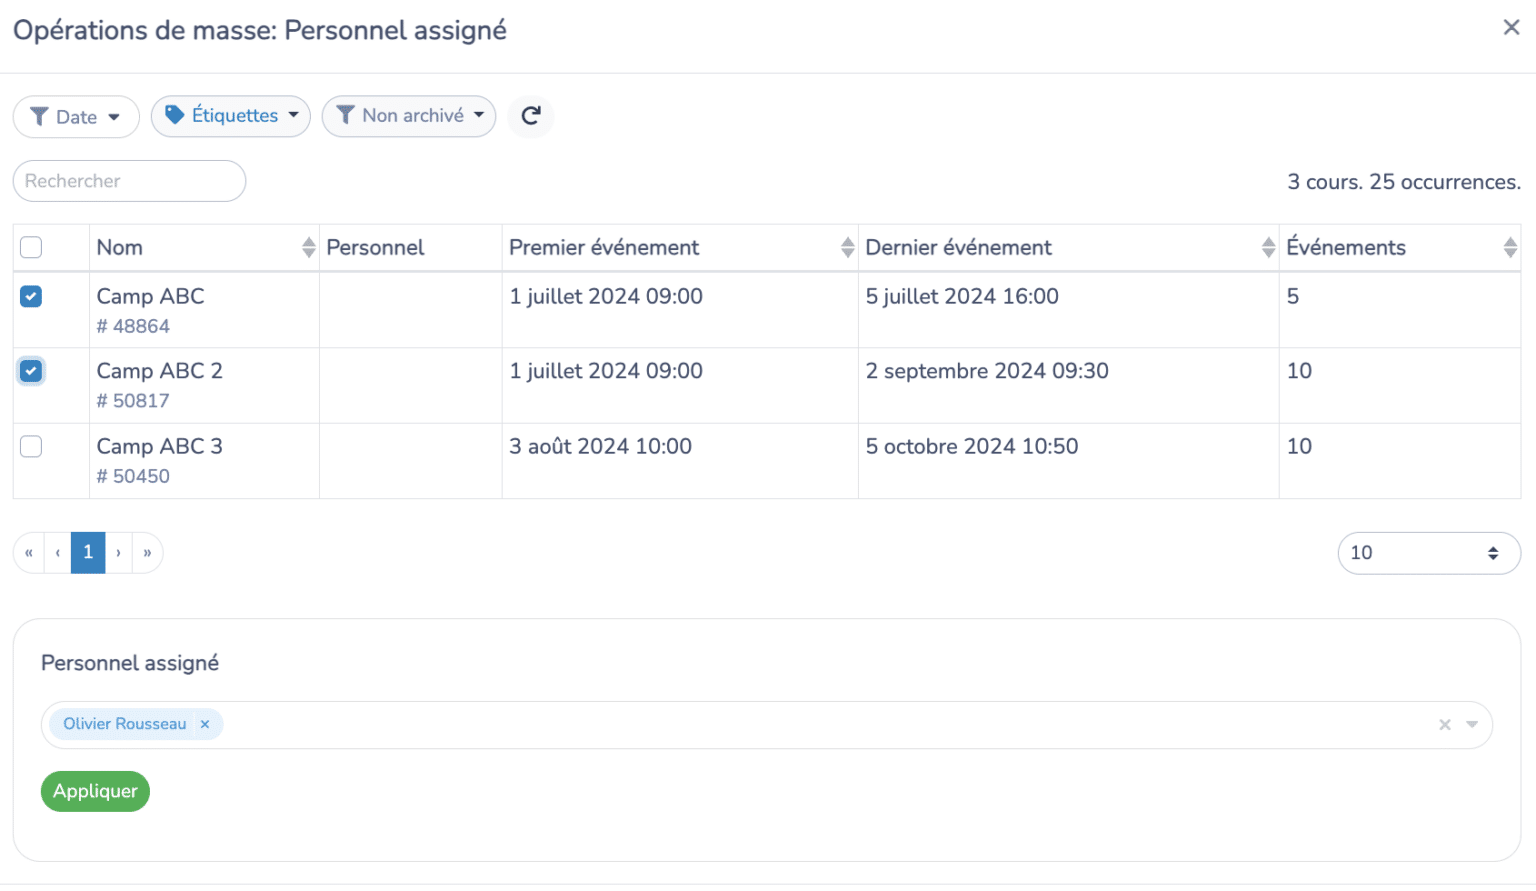Image resolution: width=1536 pixels, height=891 pixels.
Task: Go to next page of results
Action: click(118, 553)
